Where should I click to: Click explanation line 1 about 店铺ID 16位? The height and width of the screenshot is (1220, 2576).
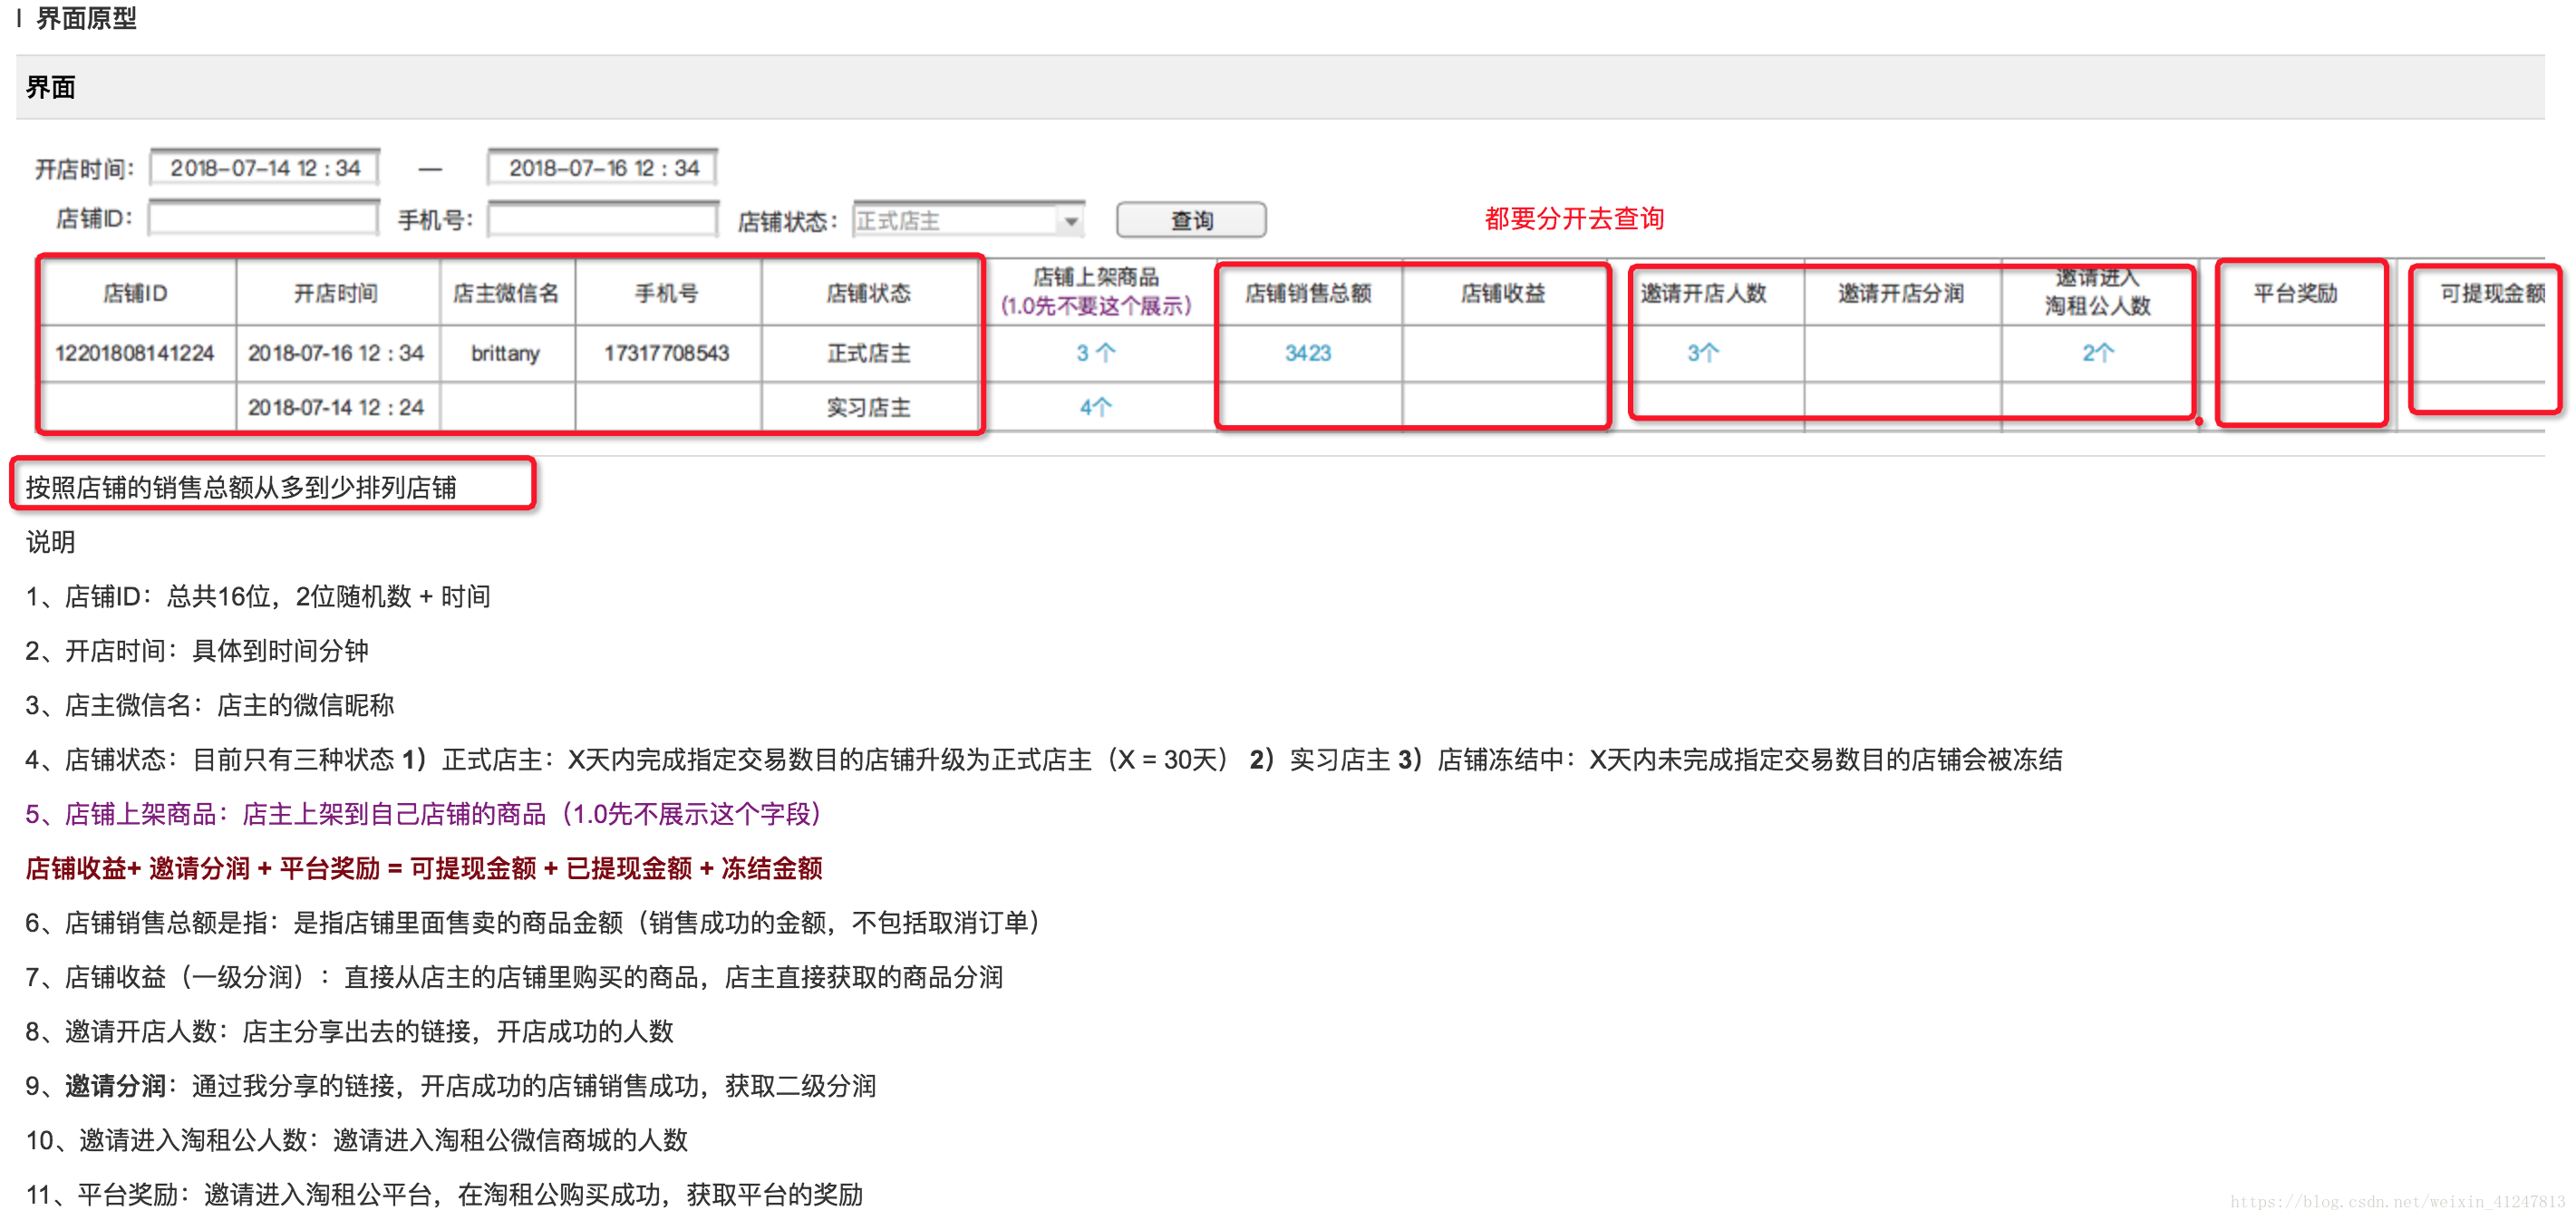[x=258, y=596]
